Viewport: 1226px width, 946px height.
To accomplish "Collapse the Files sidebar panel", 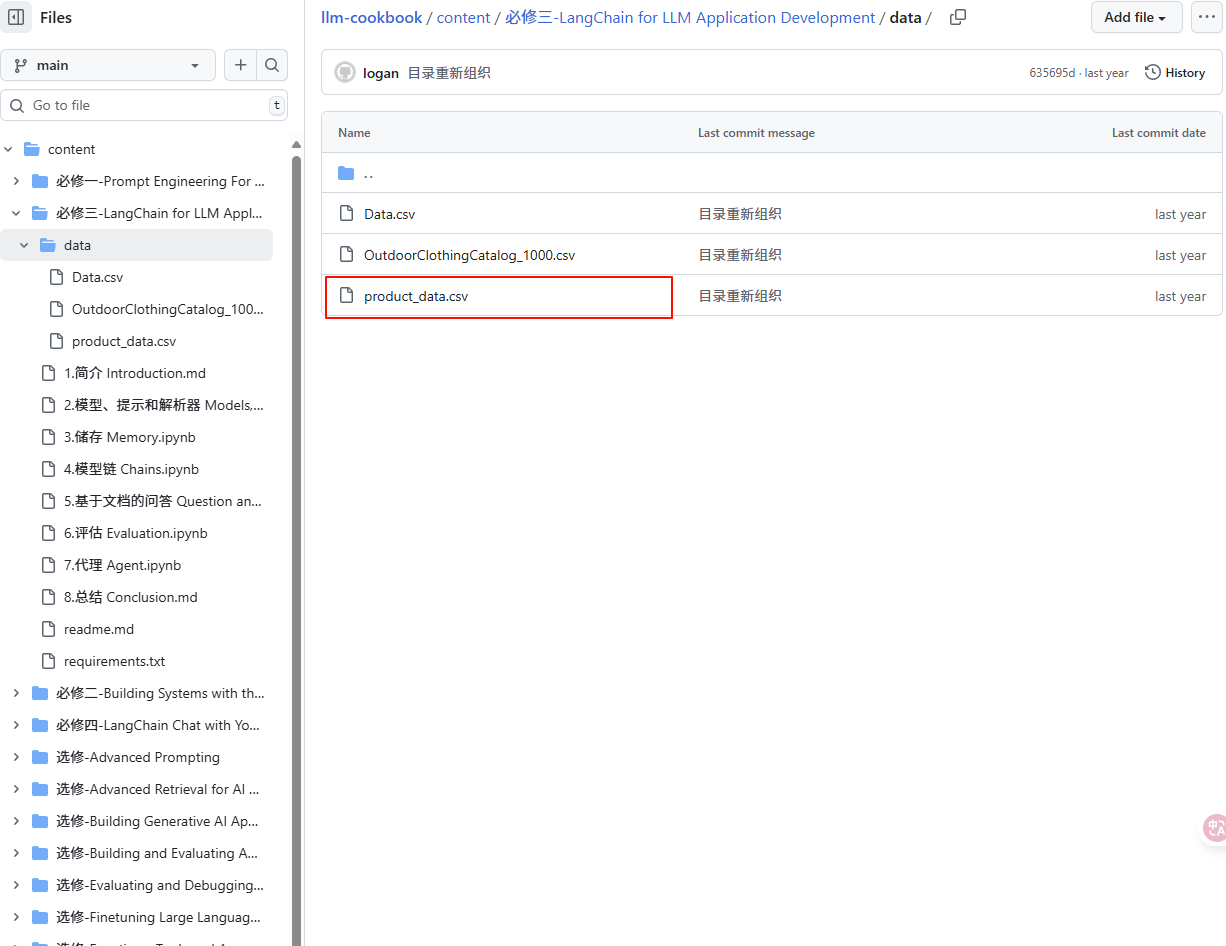I will [16, 17].
